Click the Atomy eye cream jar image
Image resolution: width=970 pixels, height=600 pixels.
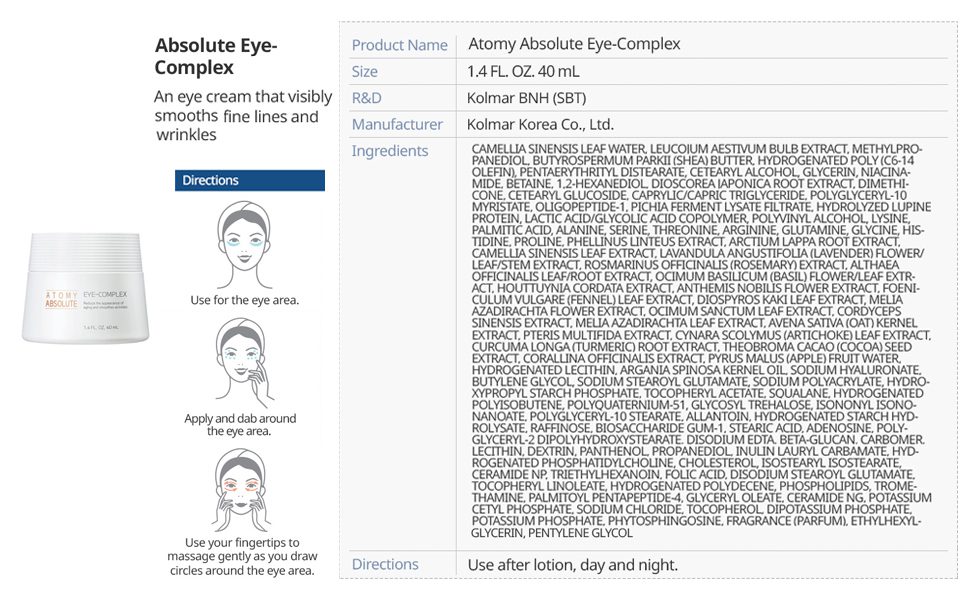[85, 288]
